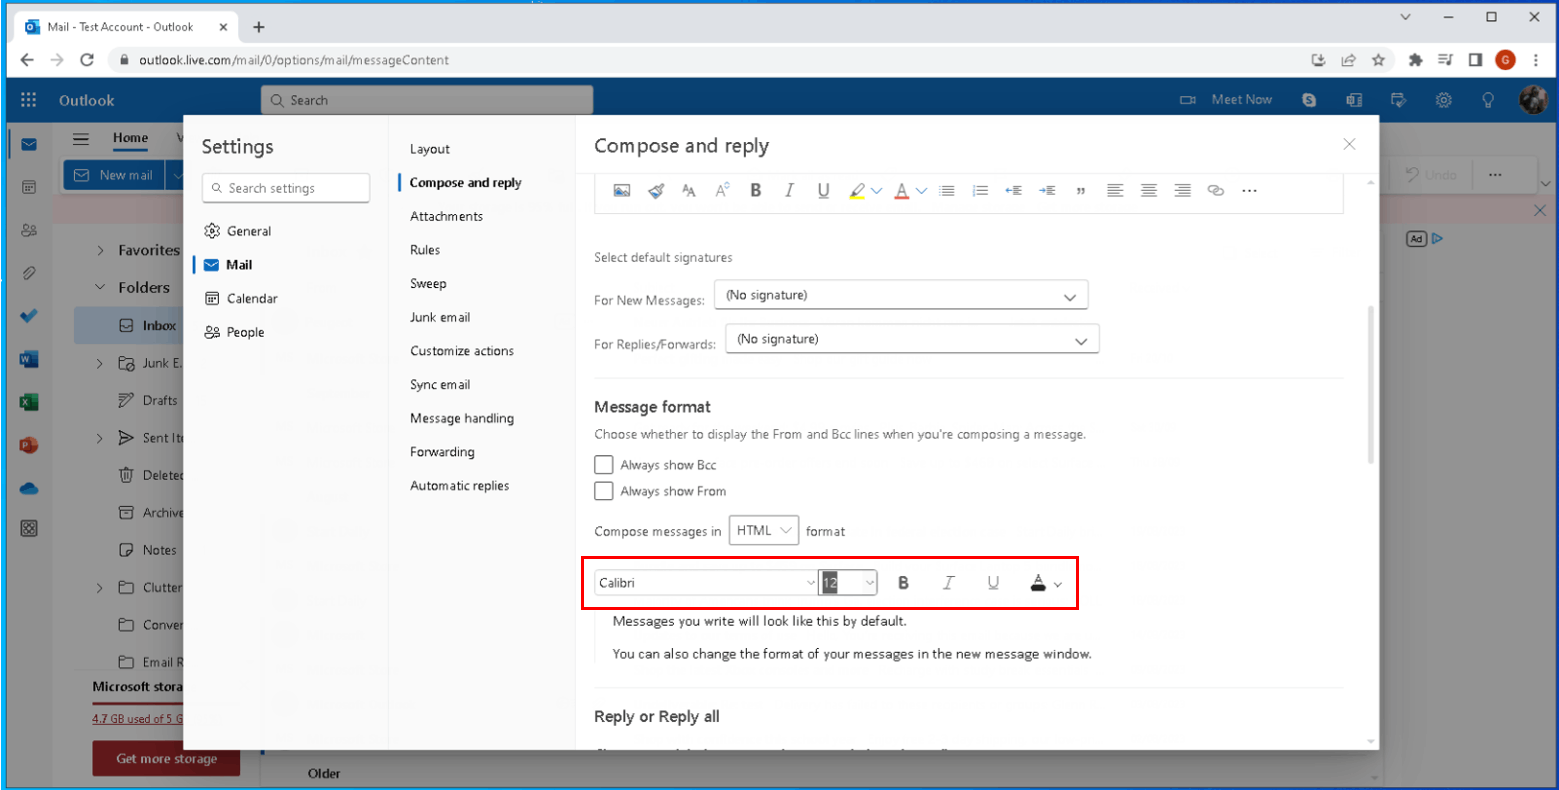Insert a hyperlink using the link icon
This screenshot has width=1559, height=790.
[x=1216, y=190]
